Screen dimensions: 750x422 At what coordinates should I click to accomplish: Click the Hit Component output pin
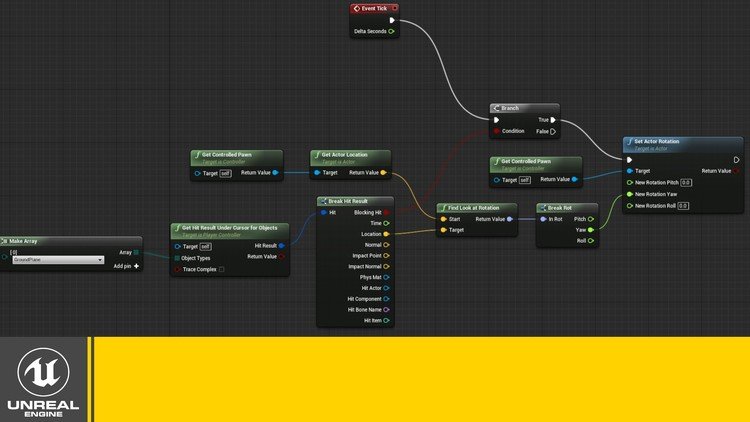click(386, 299)
